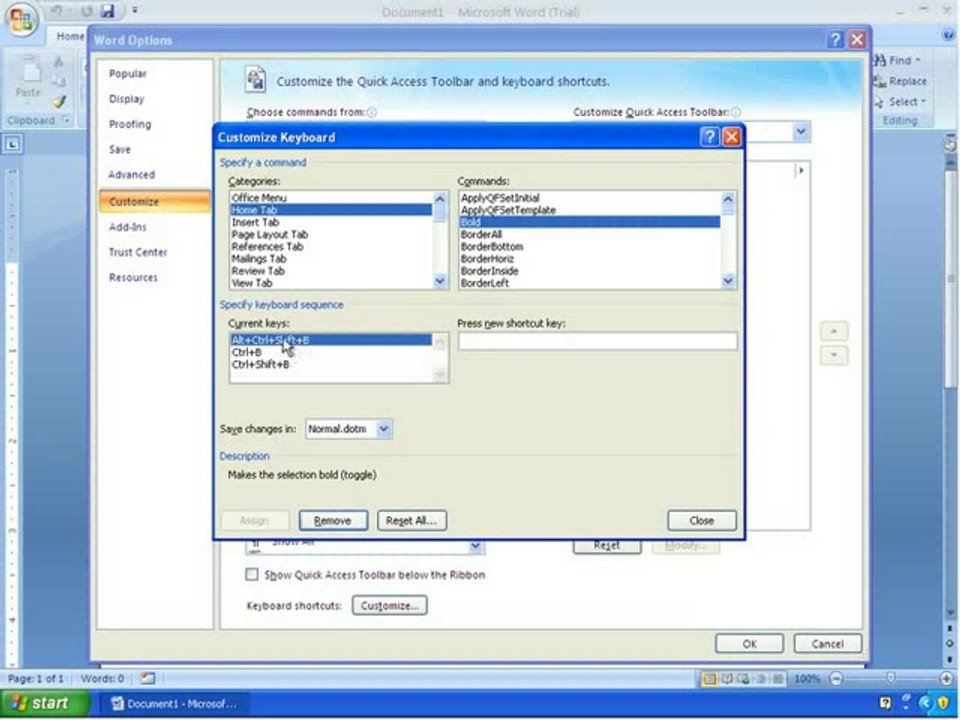Click Close in Customize Keyboard dialog

pos(702,520)
